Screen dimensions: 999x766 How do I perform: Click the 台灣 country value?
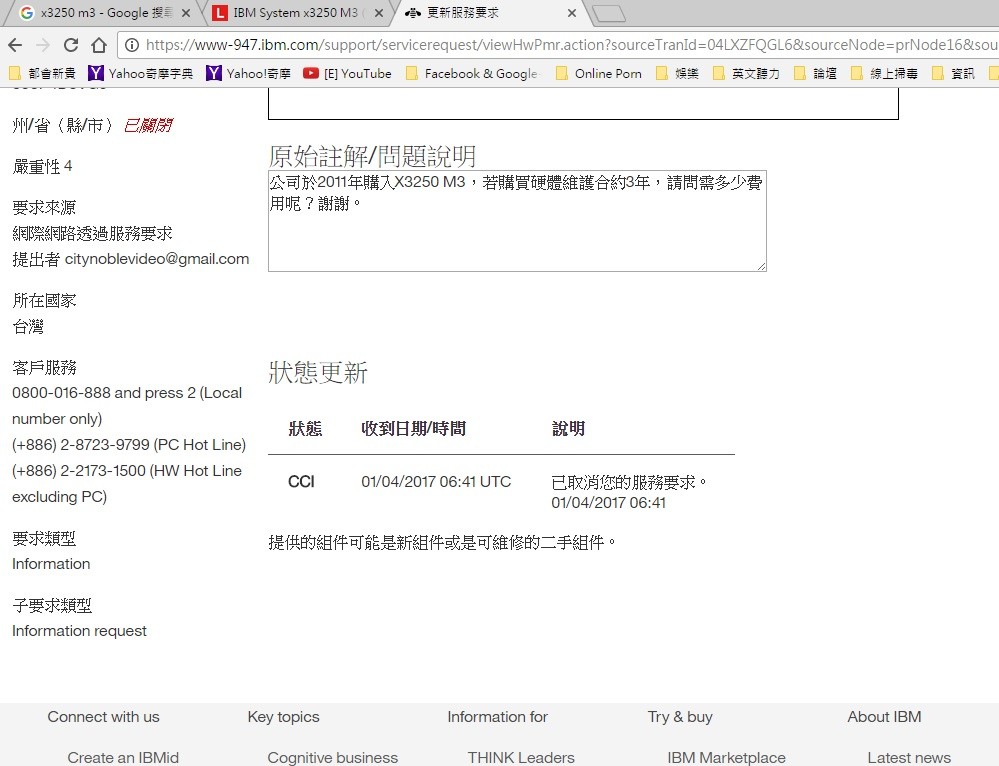point(28,327)
